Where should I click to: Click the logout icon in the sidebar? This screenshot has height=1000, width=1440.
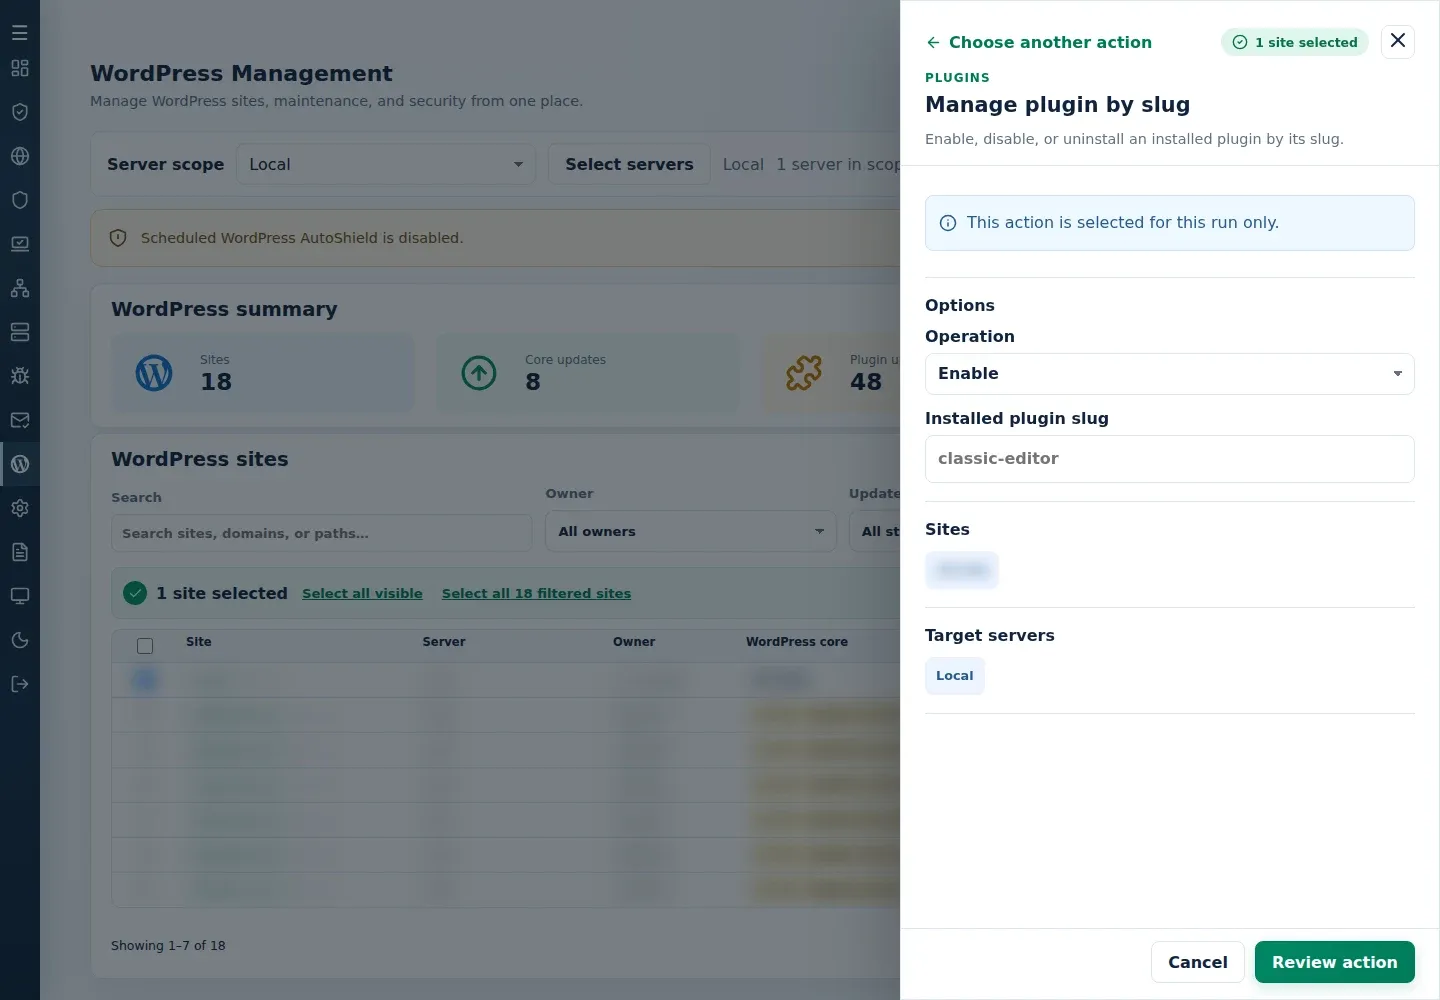coord(20,684)
